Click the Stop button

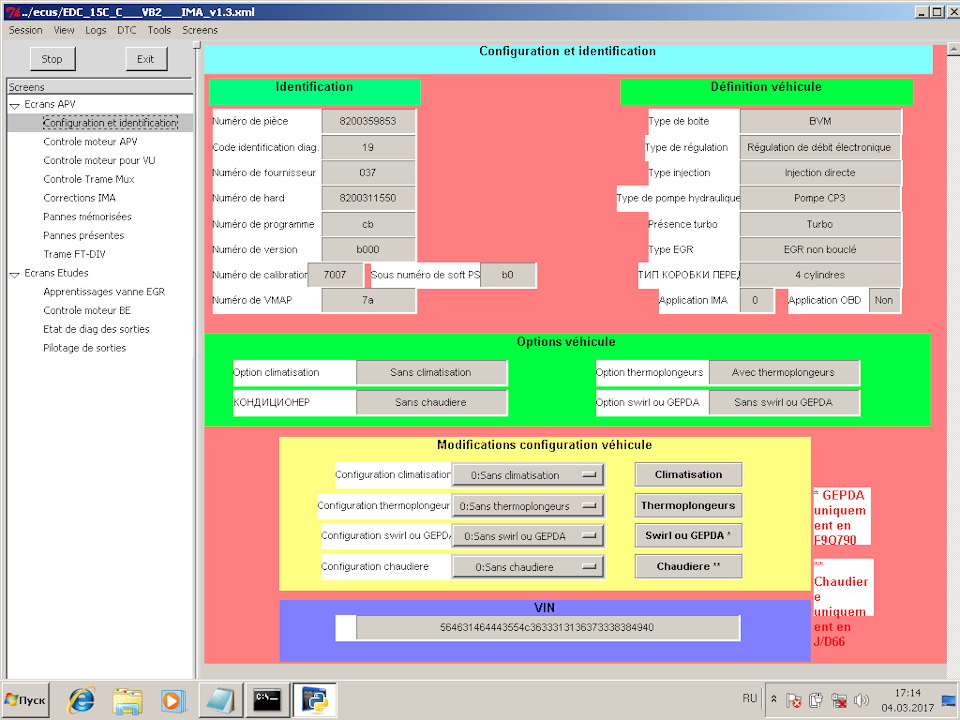pos(52,59)
